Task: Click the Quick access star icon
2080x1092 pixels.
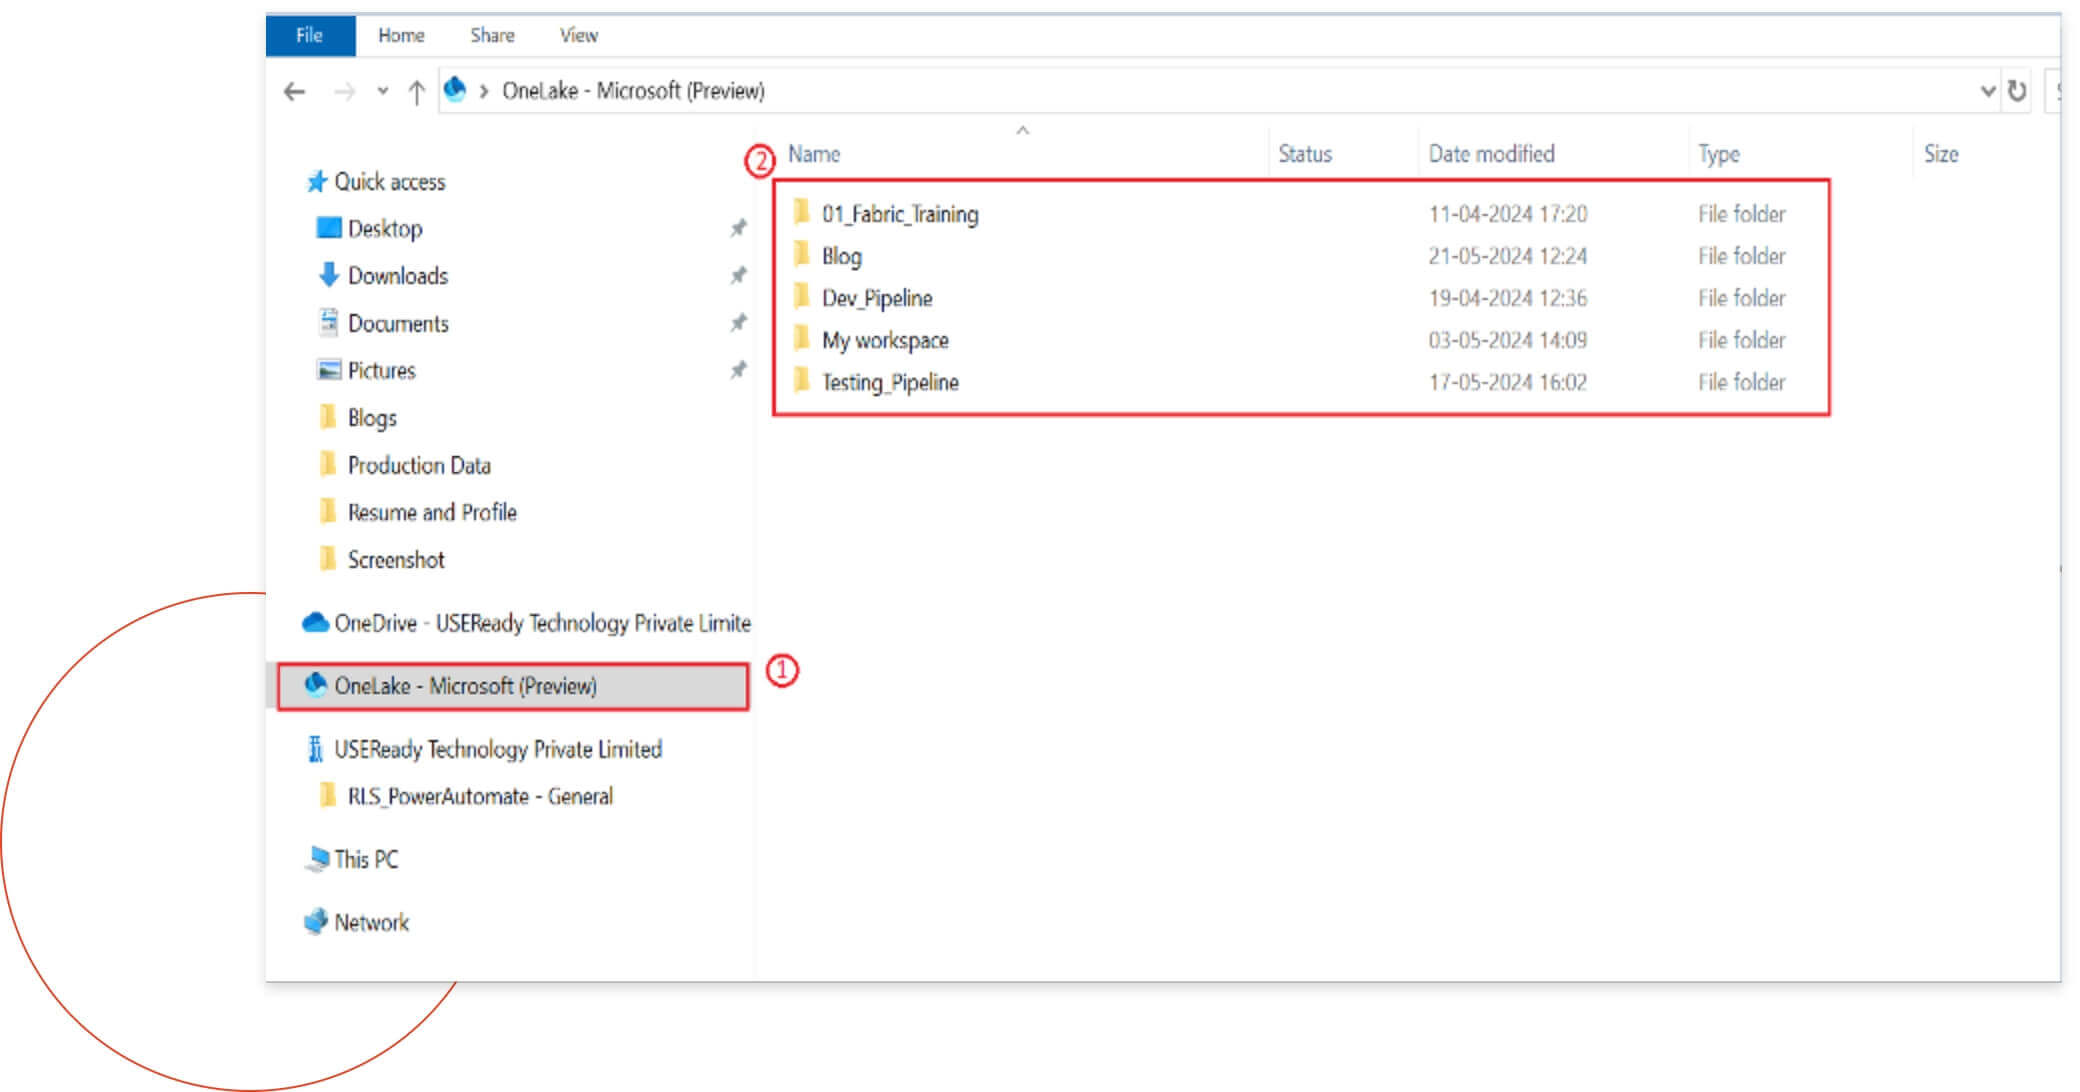Action: (317, 181)
